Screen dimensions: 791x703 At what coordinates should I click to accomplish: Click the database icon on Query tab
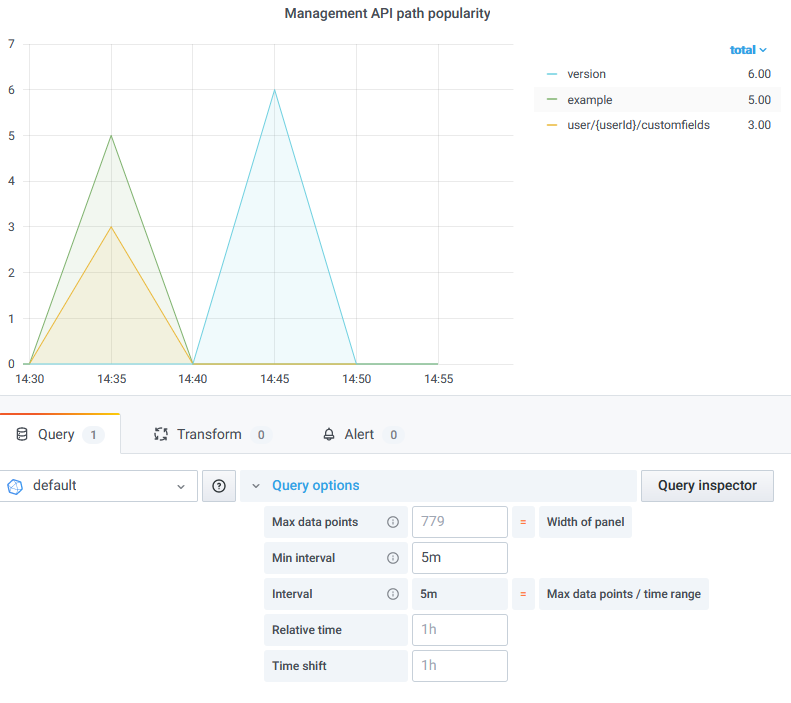22,435
